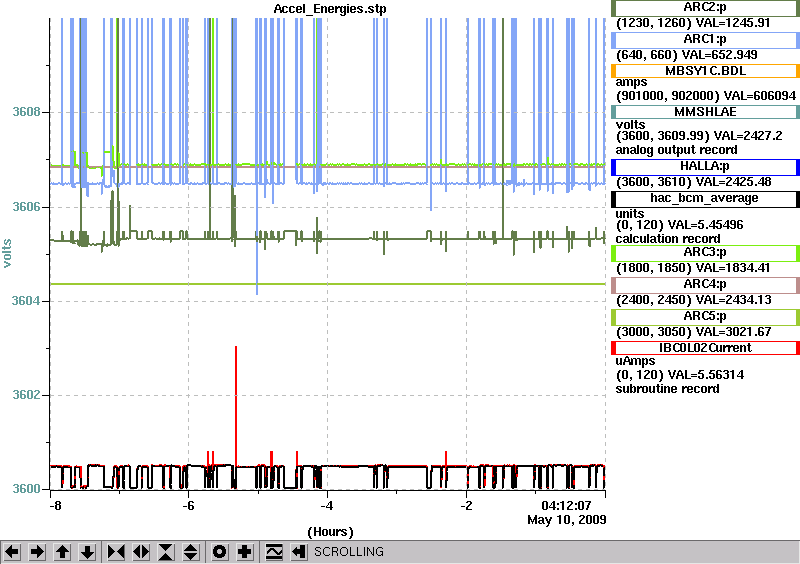Click the 'analog output record' description

[x=676, y=150]
